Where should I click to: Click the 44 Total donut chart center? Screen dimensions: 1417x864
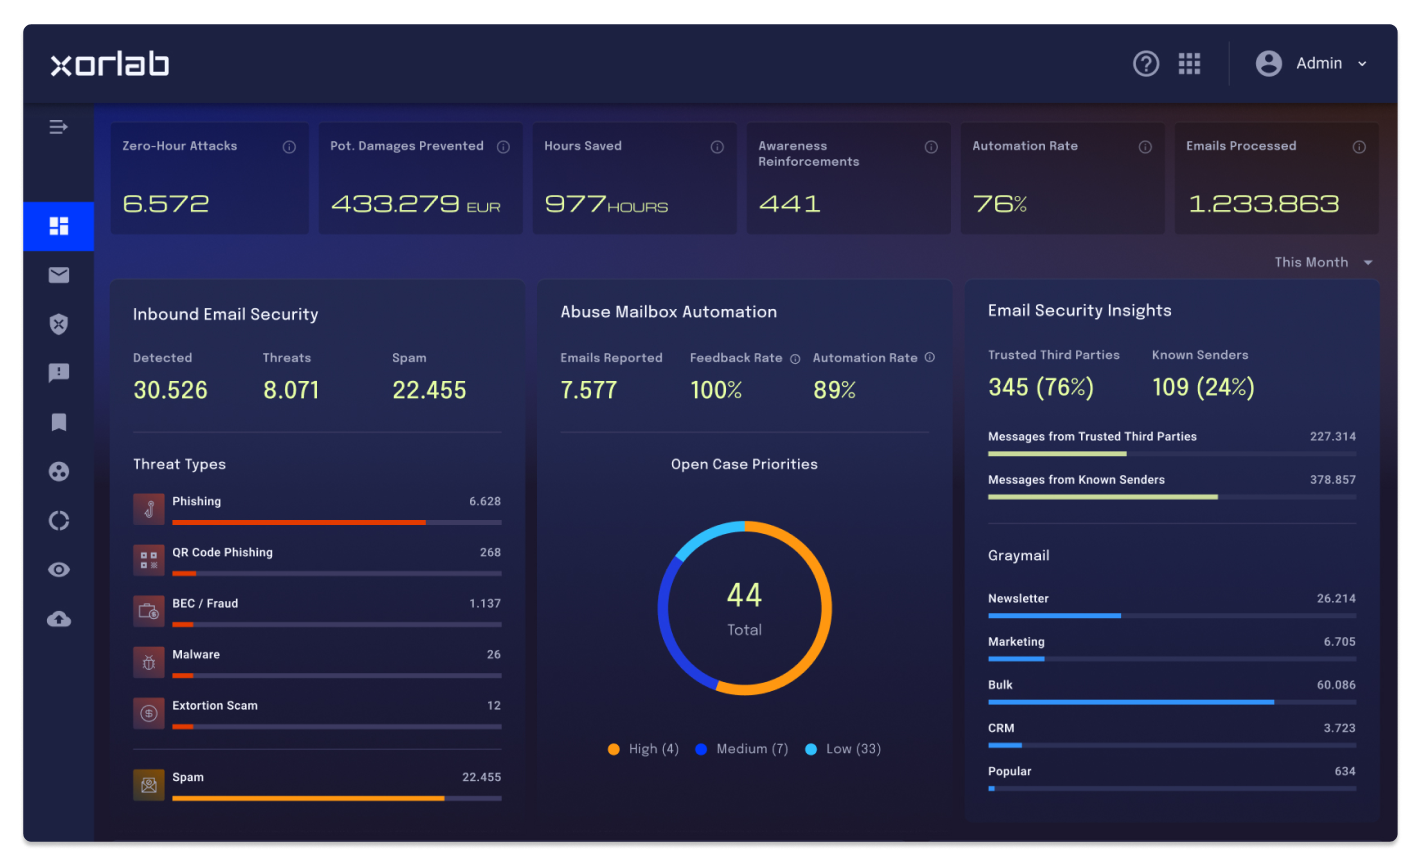click(744, 607)
